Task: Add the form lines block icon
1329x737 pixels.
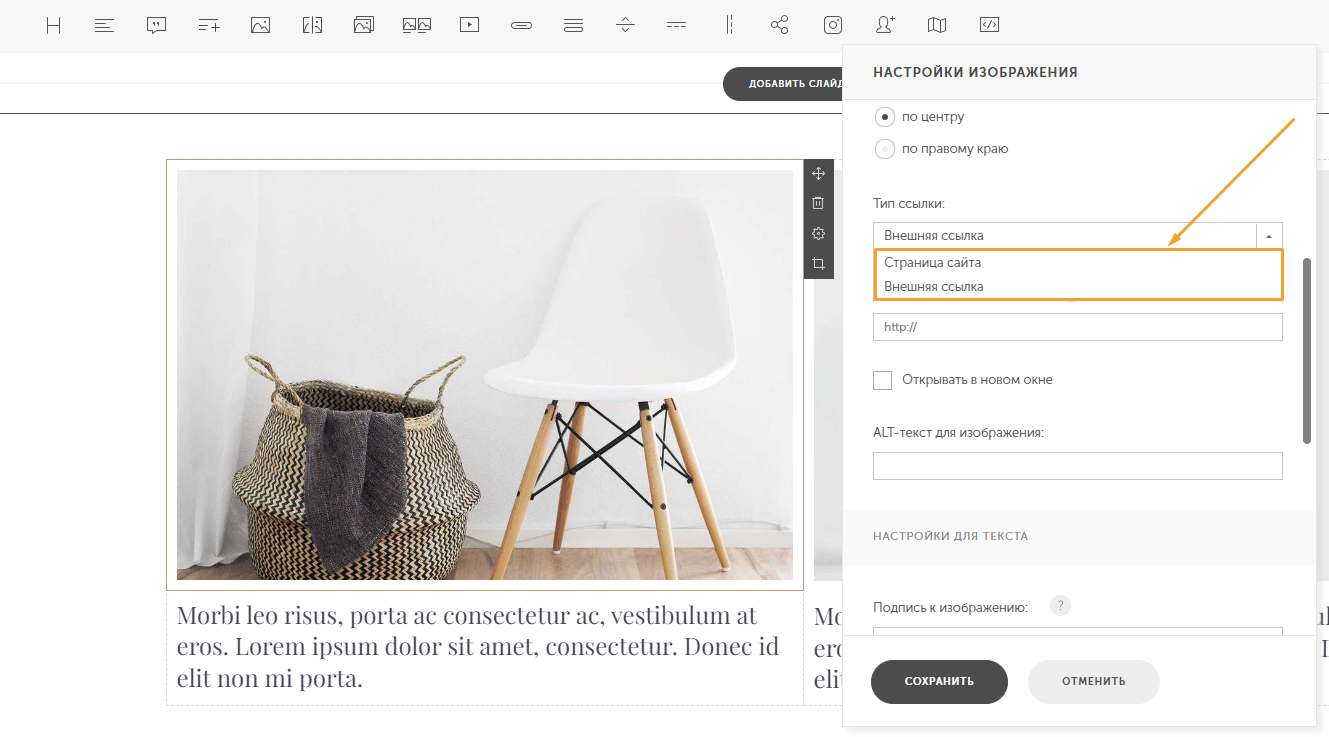Action: 573,26
